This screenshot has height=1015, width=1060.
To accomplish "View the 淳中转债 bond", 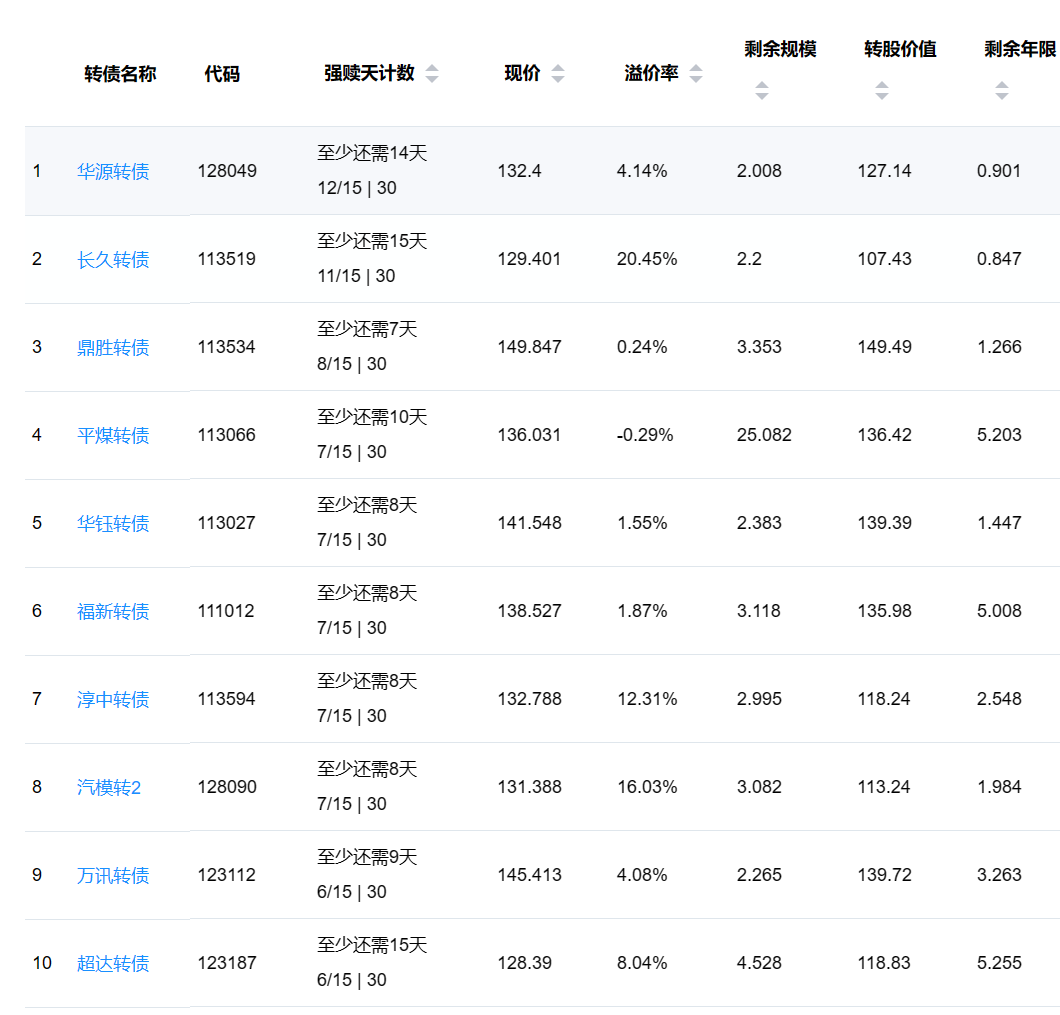I will point(113,700).
